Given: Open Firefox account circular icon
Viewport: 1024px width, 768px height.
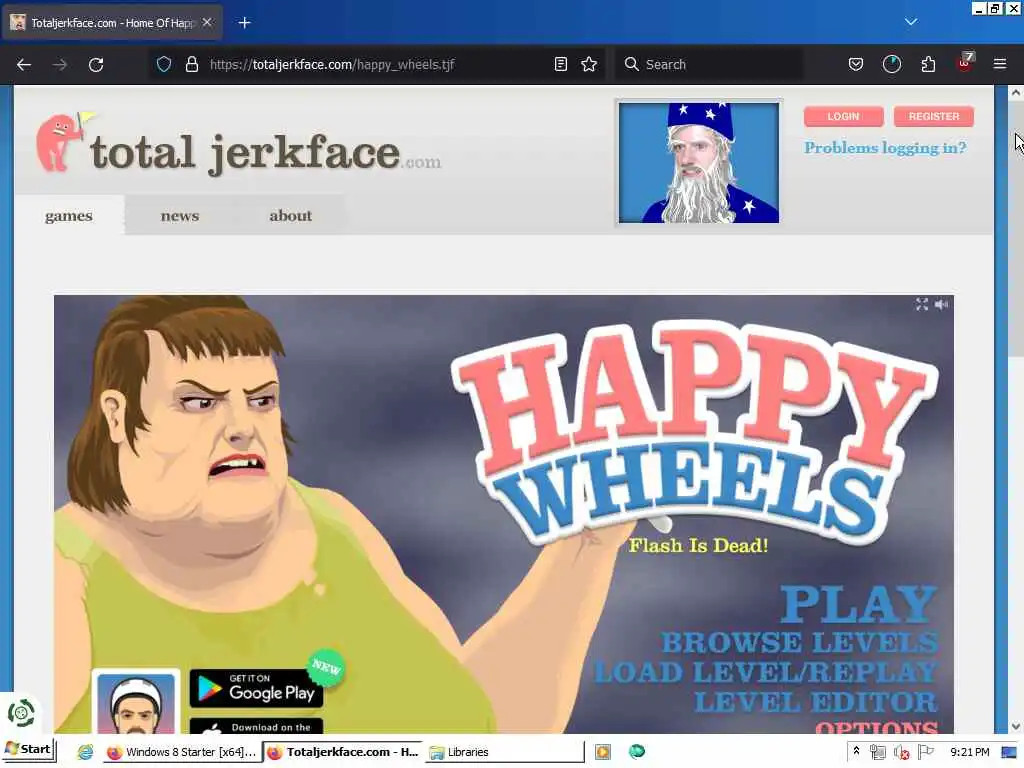Looking at the screenshot, I should pyautogui.click(x=891, y=64).
